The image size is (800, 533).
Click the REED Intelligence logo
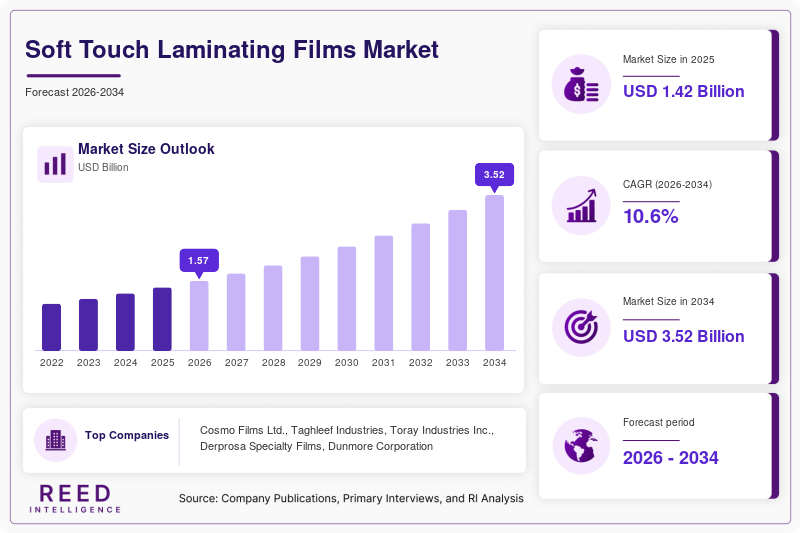tap(75, 498)
